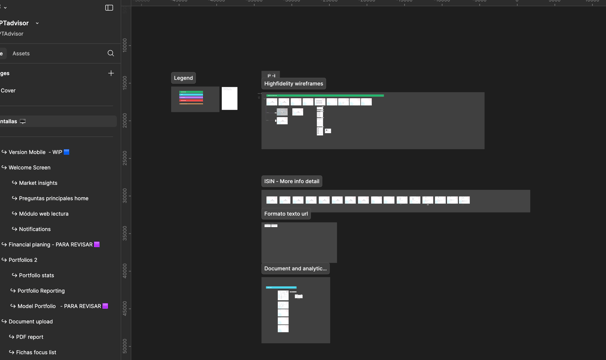Click Document and analytic... section label

(295, 269)
